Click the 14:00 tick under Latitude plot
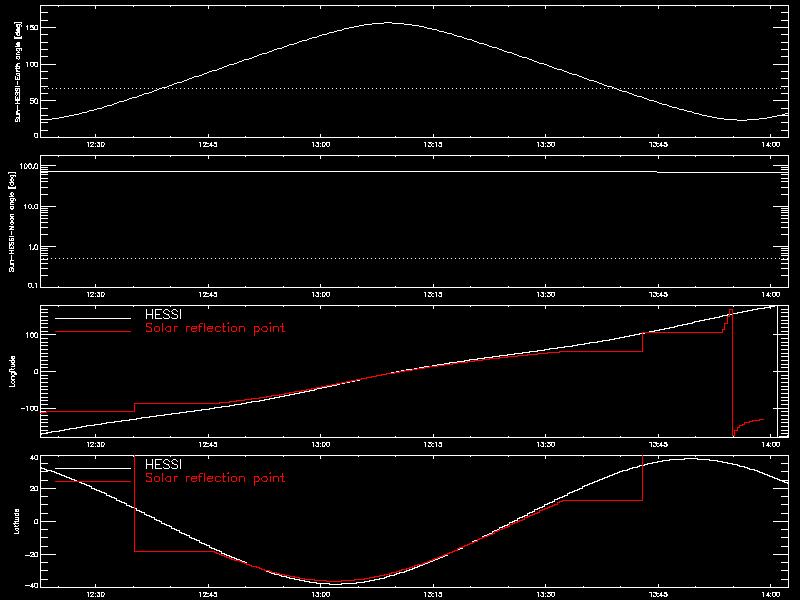This screenshot has width=800, height=600. click(771, 594)
